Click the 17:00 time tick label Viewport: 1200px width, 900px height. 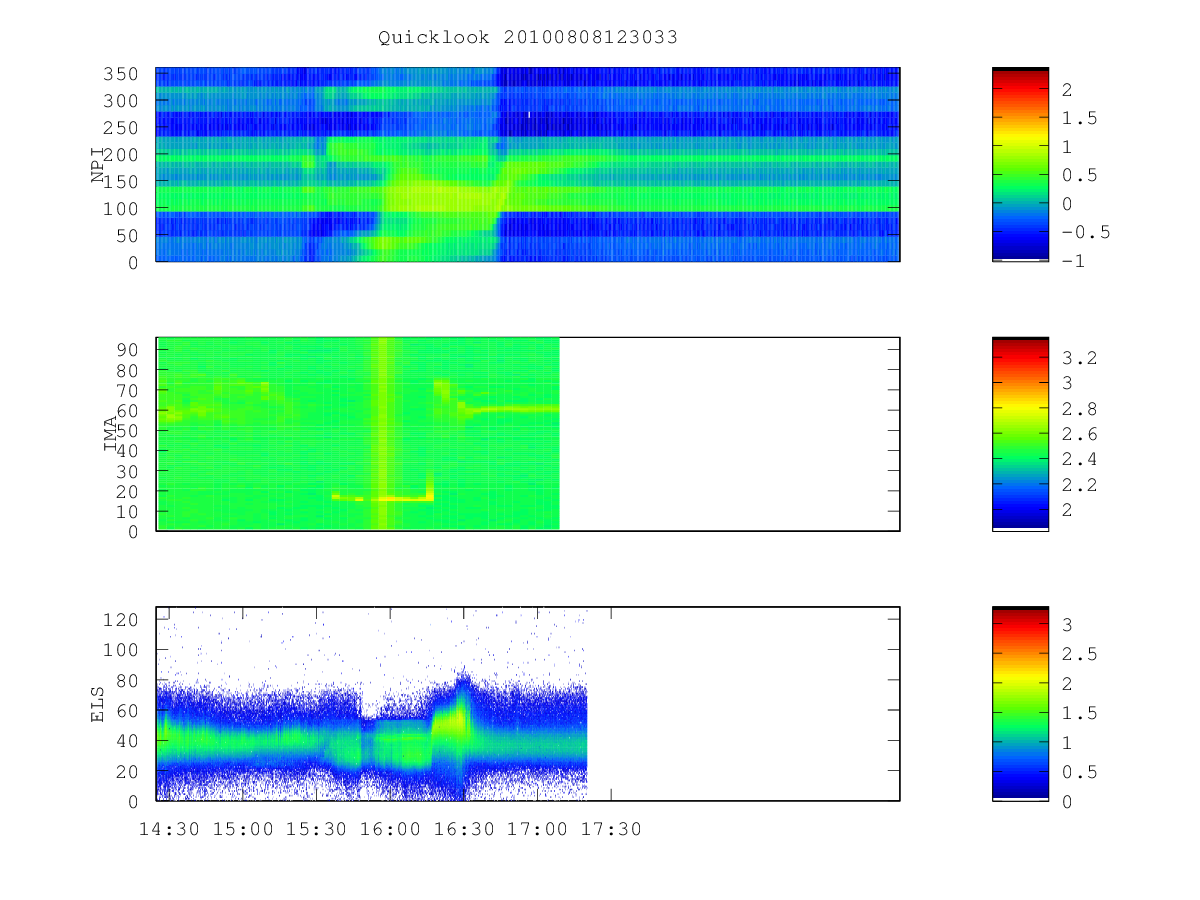[x=537, y=829]
